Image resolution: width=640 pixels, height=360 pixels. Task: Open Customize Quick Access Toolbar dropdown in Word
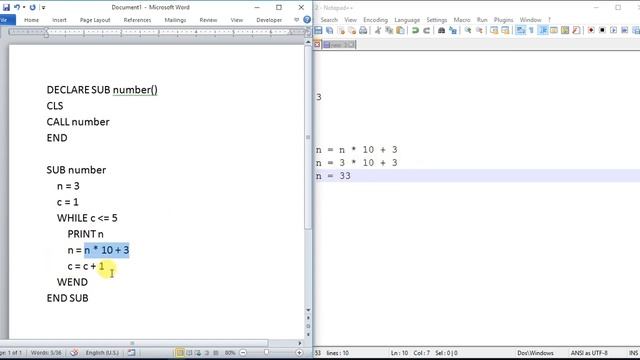pyautogui.click(x=43, y=7)
